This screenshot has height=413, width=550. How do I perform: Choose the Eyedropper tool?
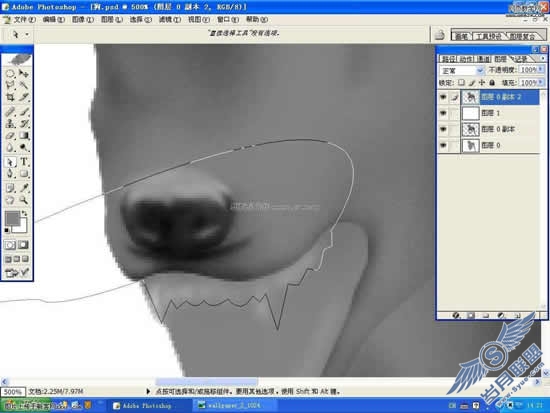(24, 188)
